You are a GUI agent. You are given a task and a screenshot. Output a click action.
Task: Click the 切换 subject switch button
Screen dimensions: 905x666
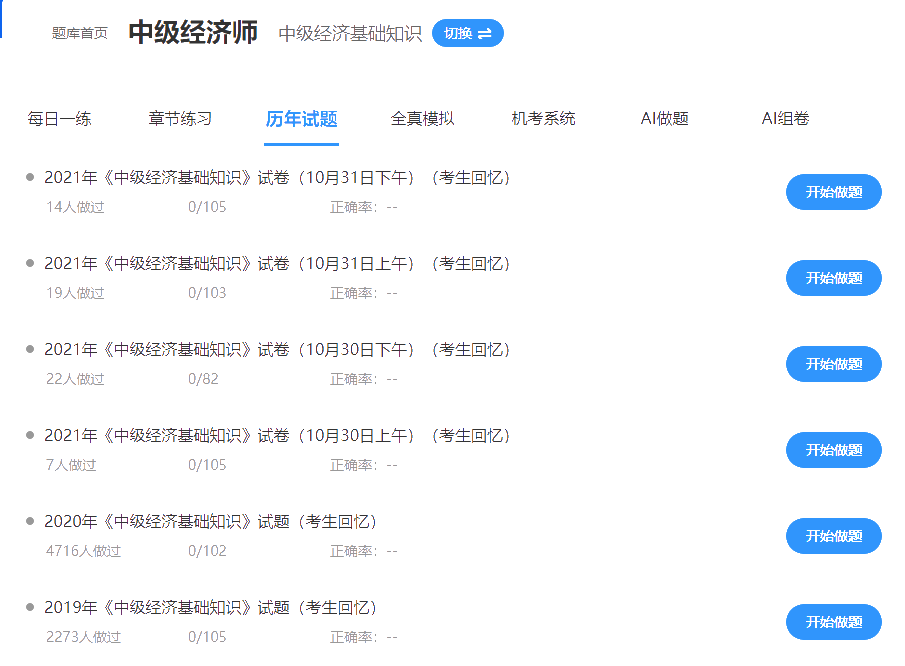coord(466,32)
